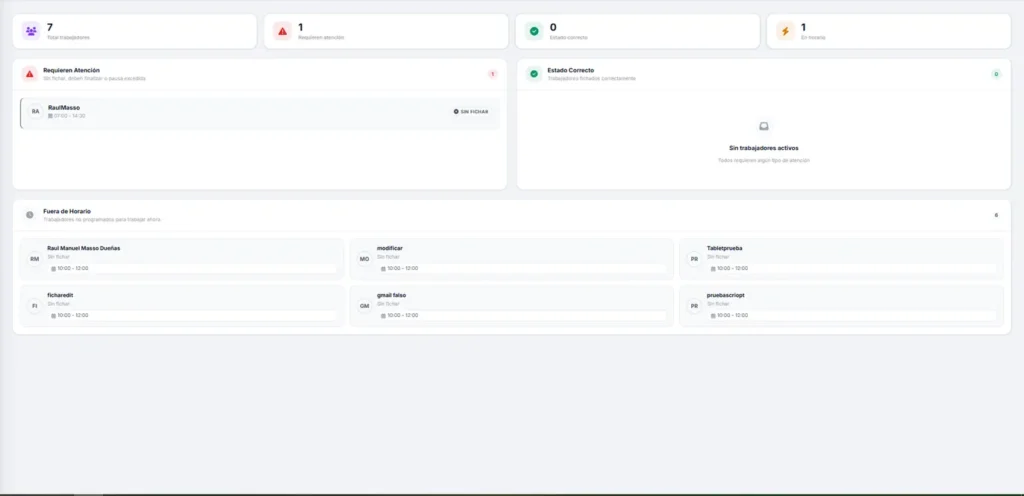Click the calendar icon in gmail falso's schedule

click(x=383, y=316)
